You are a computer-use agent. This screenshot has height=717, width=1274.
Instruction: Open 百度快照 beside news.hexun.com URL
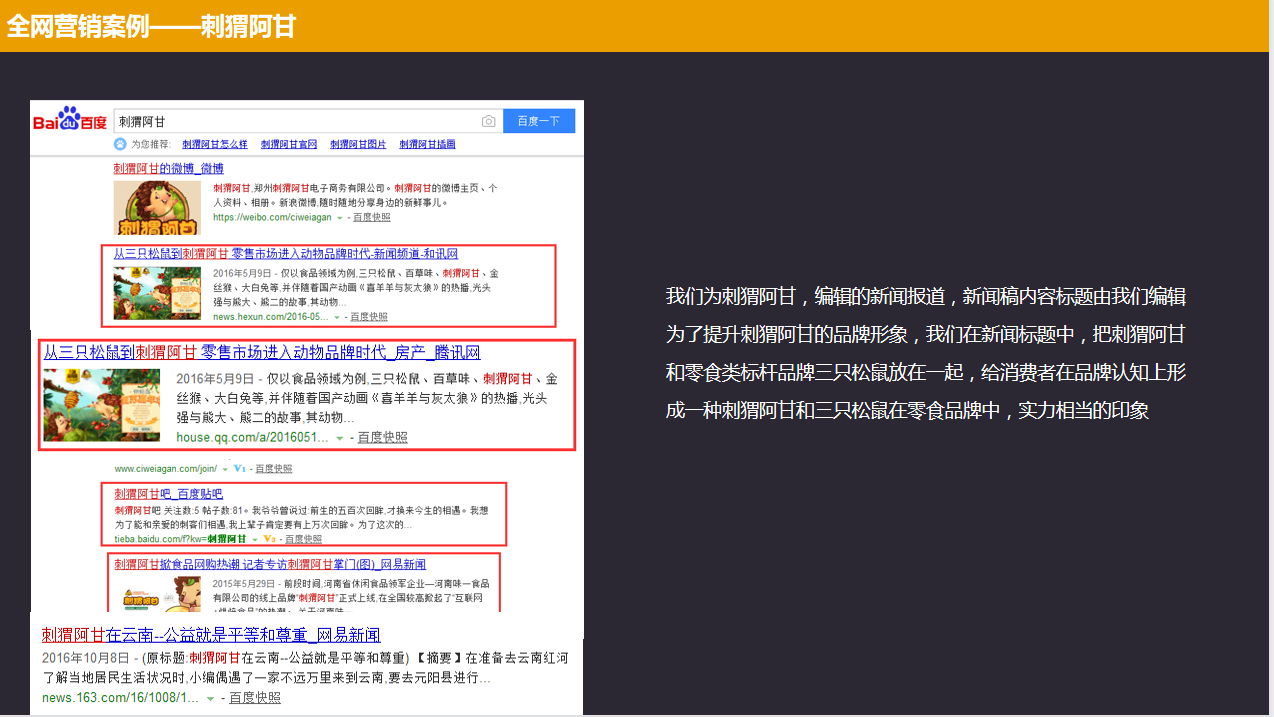click(369, 316)
